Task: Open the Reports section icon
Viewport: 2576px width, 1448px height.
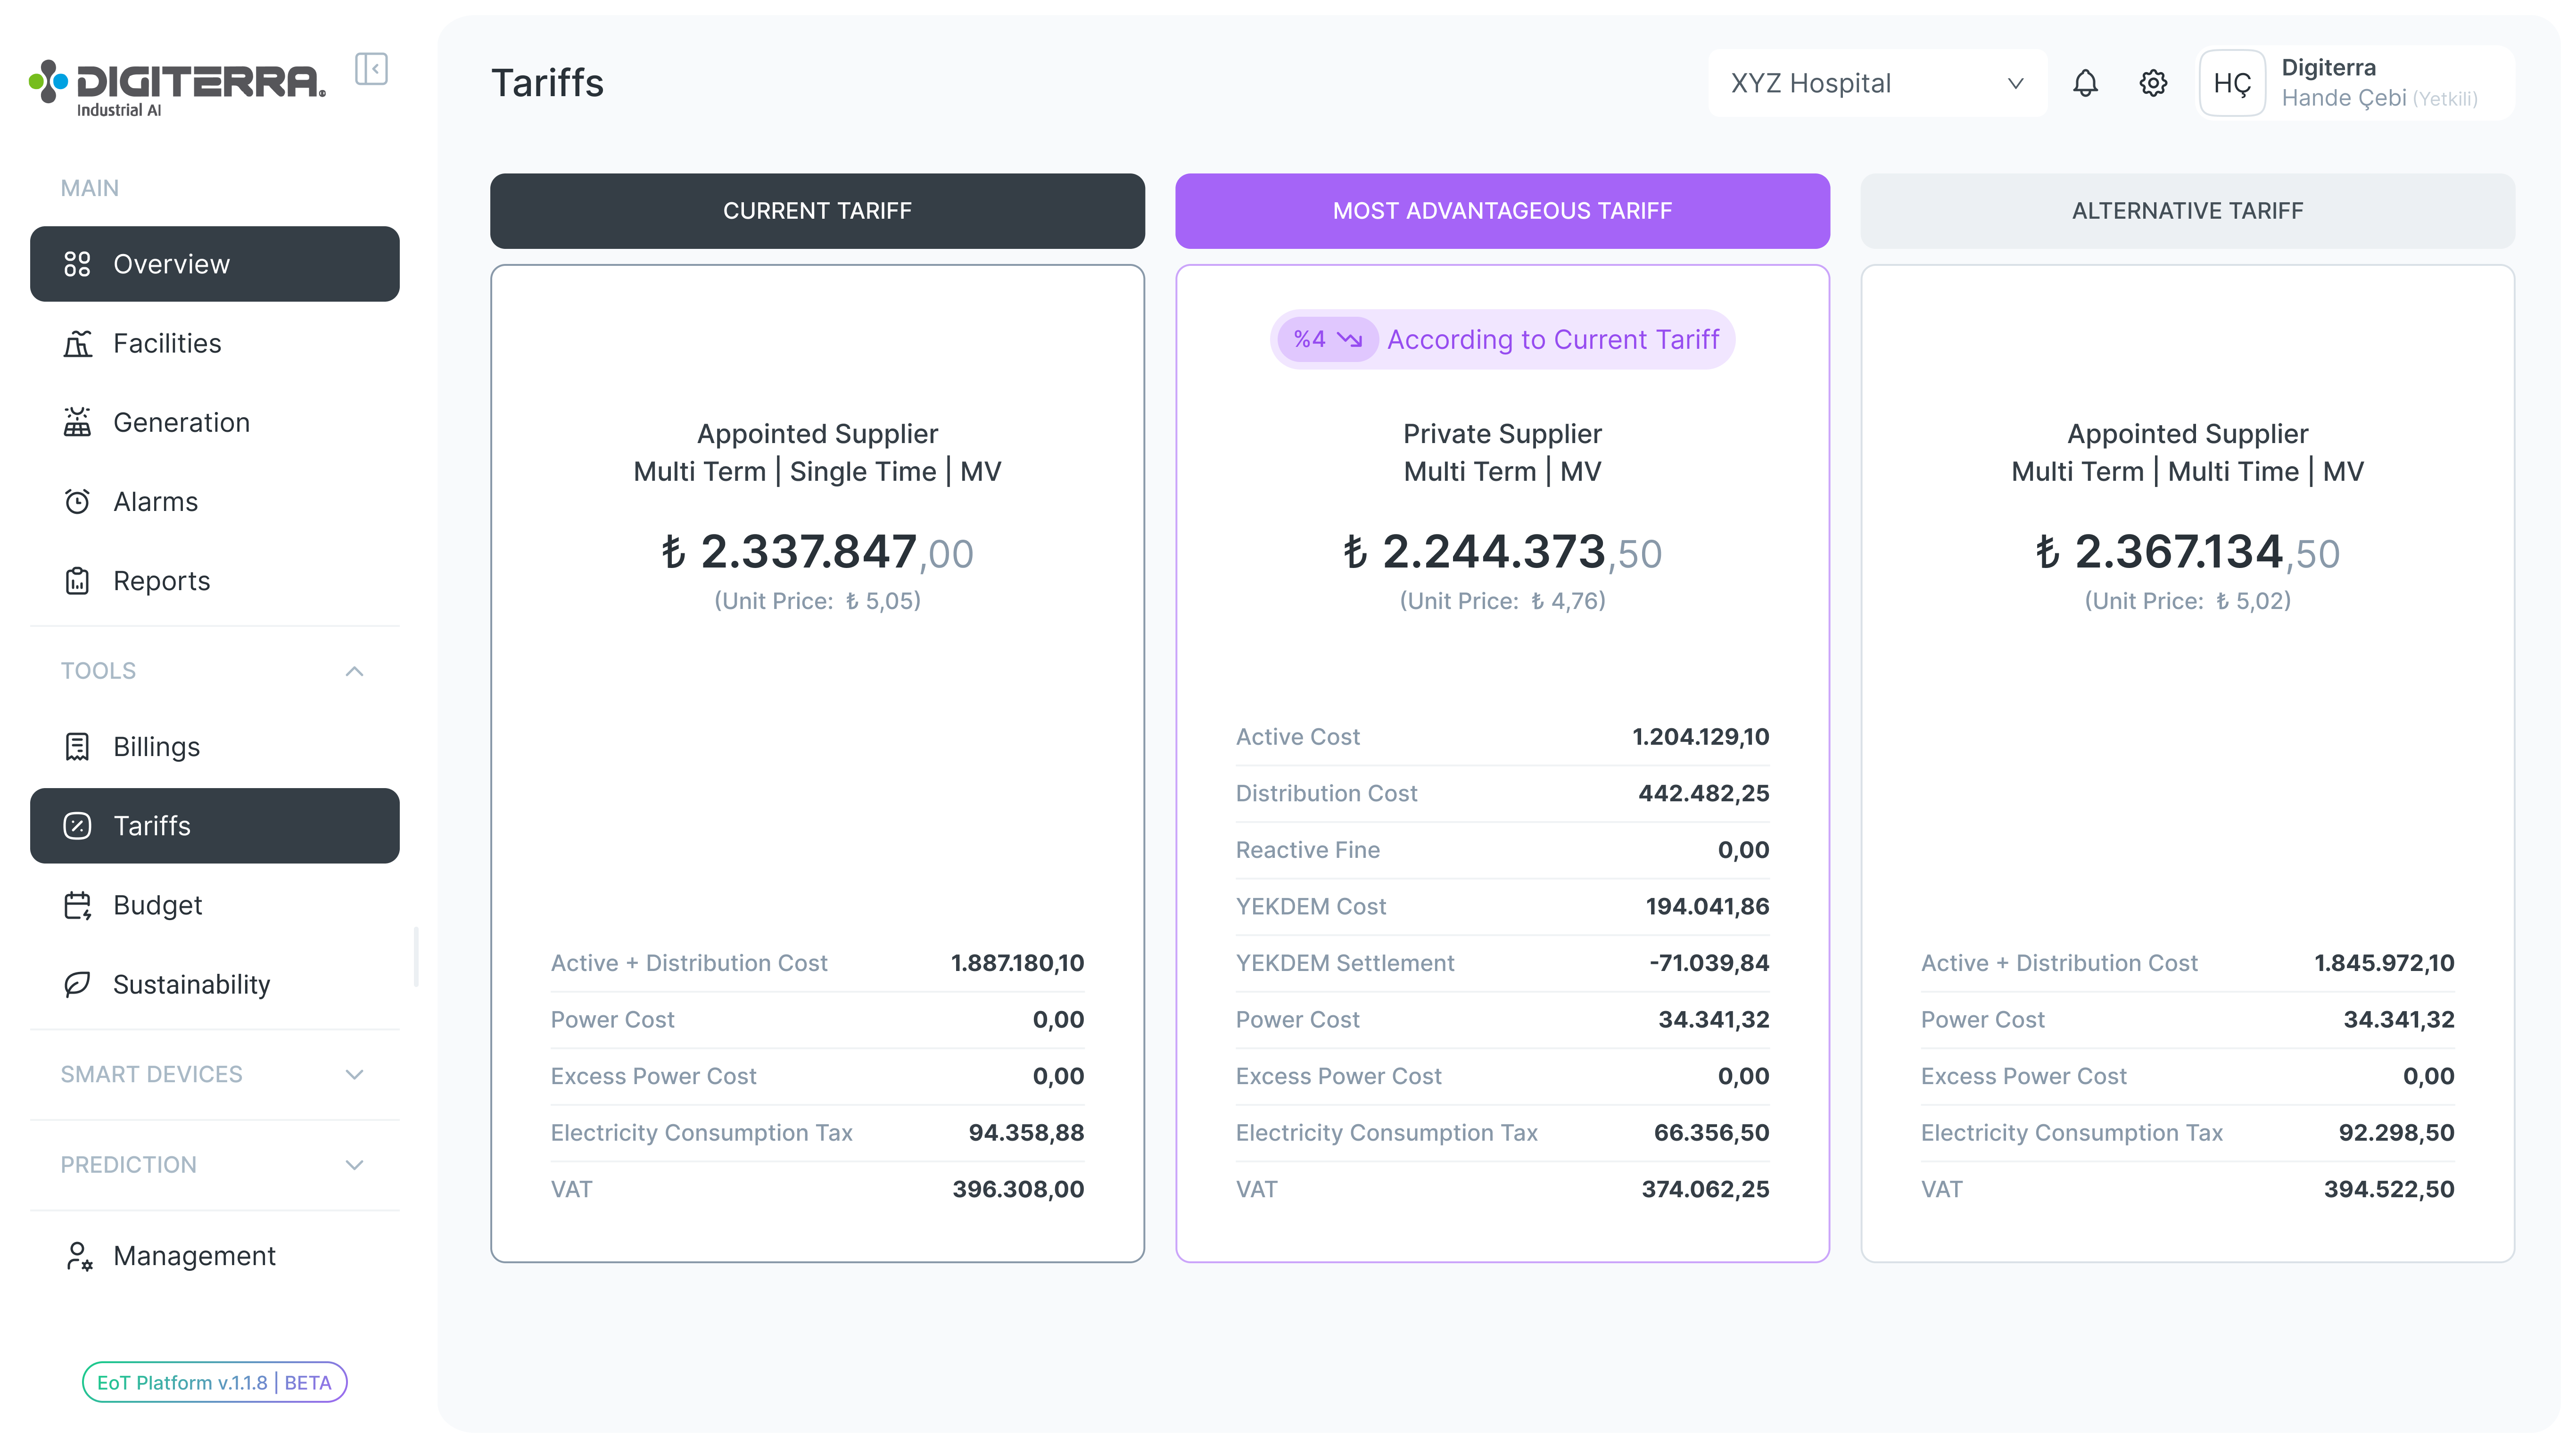Action: 79,580
